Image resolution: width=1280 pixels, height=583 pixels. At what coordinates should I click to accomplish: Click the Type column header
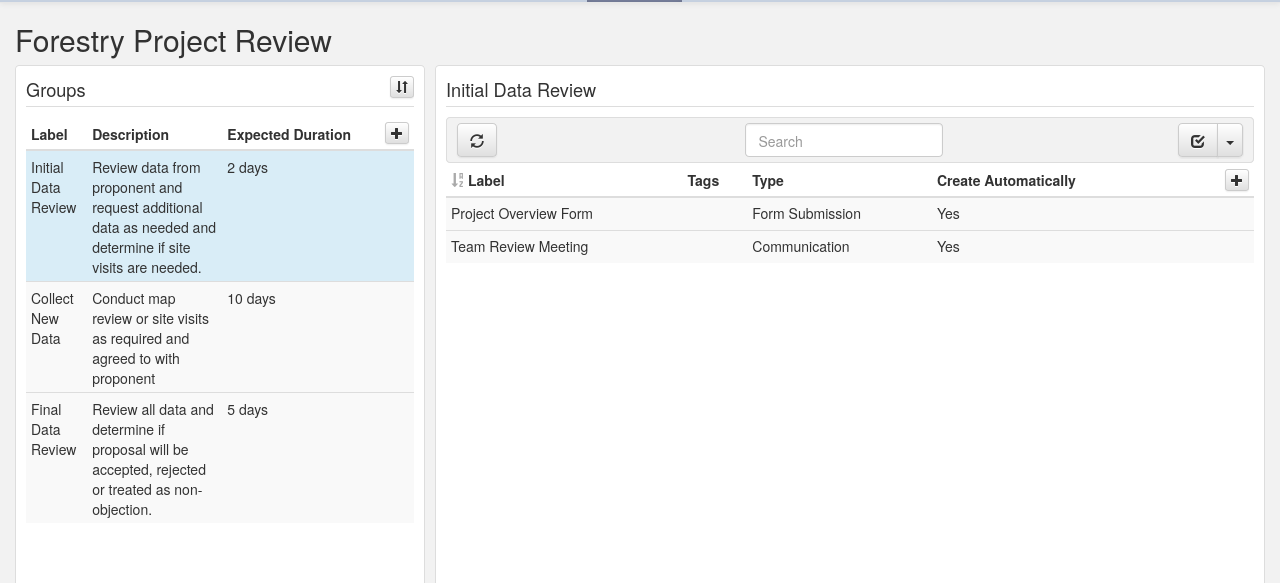pyautogui.click(x=768, y=181)
